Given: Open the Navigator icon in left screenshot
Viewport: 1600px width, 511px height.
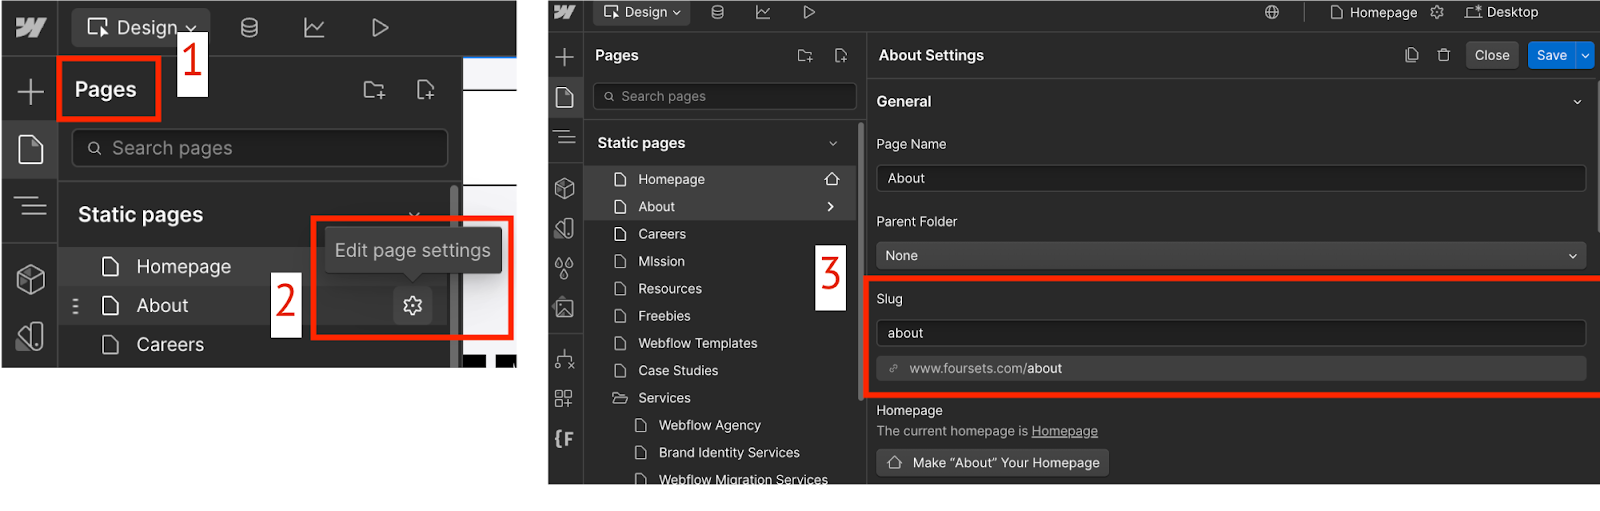Looking at the screenshot, I should pyautogui.click(x=30, y=206).
